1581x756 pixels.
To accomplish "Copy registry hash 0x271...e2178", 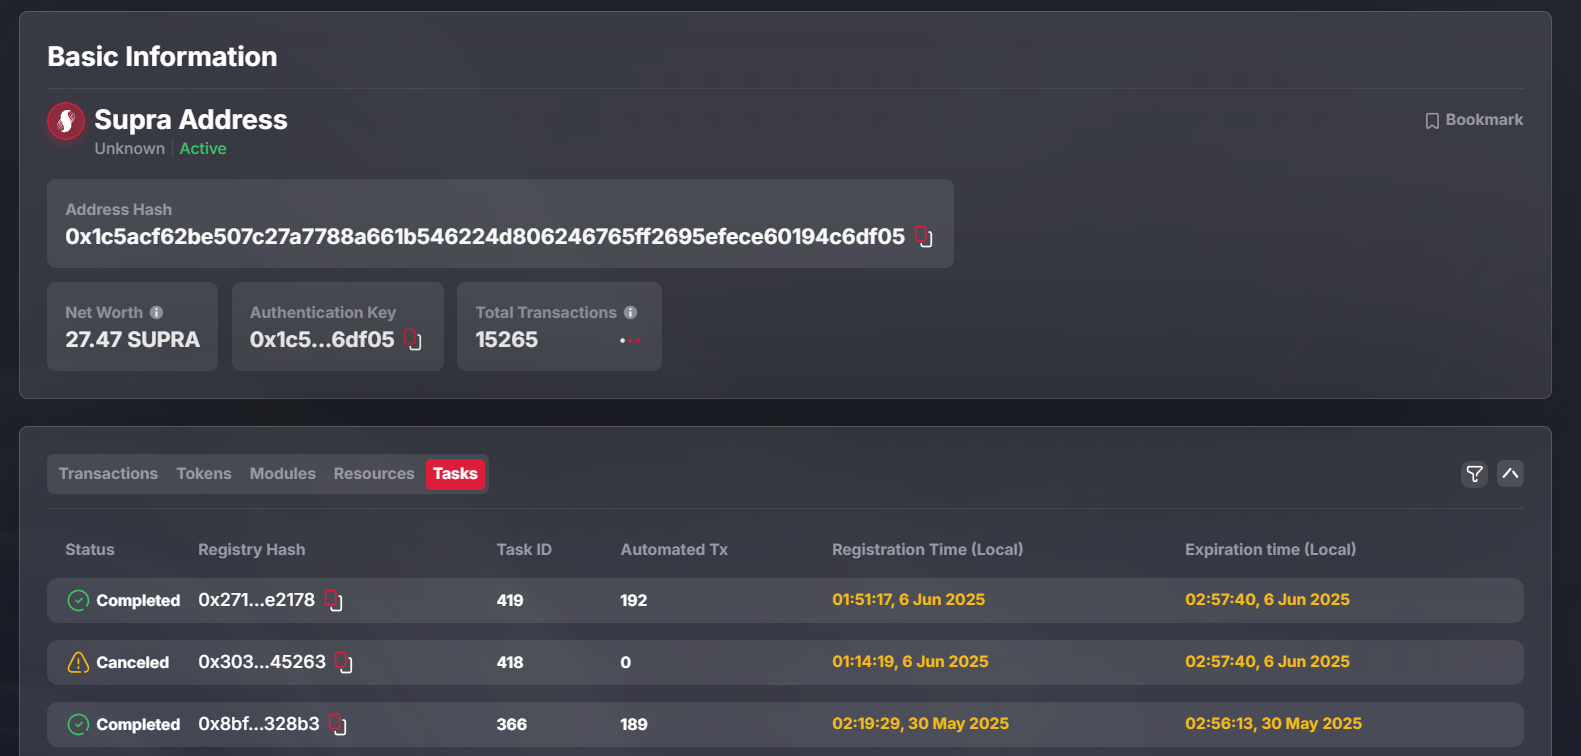I will (334, 601).
